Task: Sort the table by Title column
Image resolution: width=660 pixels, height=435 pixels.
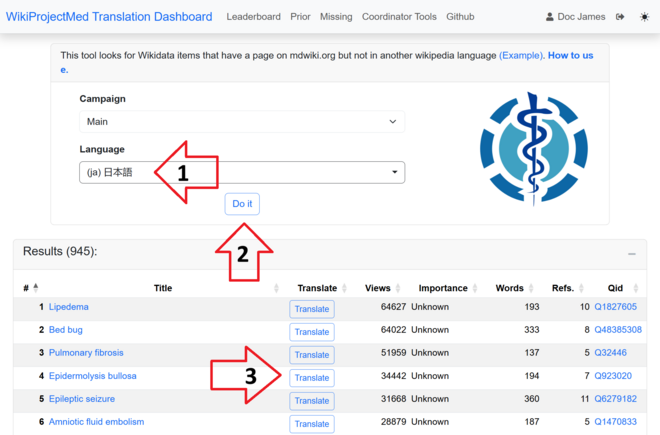Action: [163, 288]
